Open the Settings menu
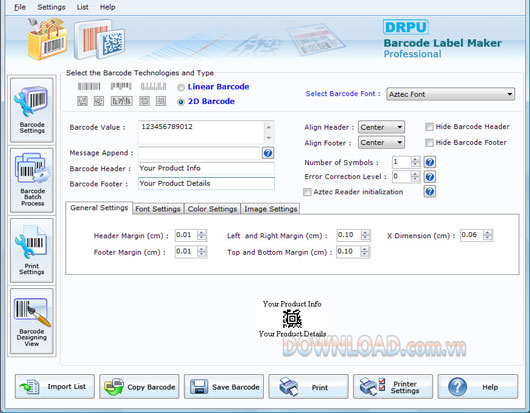This screenshot has height=413, width=530. tap(51, 7)
